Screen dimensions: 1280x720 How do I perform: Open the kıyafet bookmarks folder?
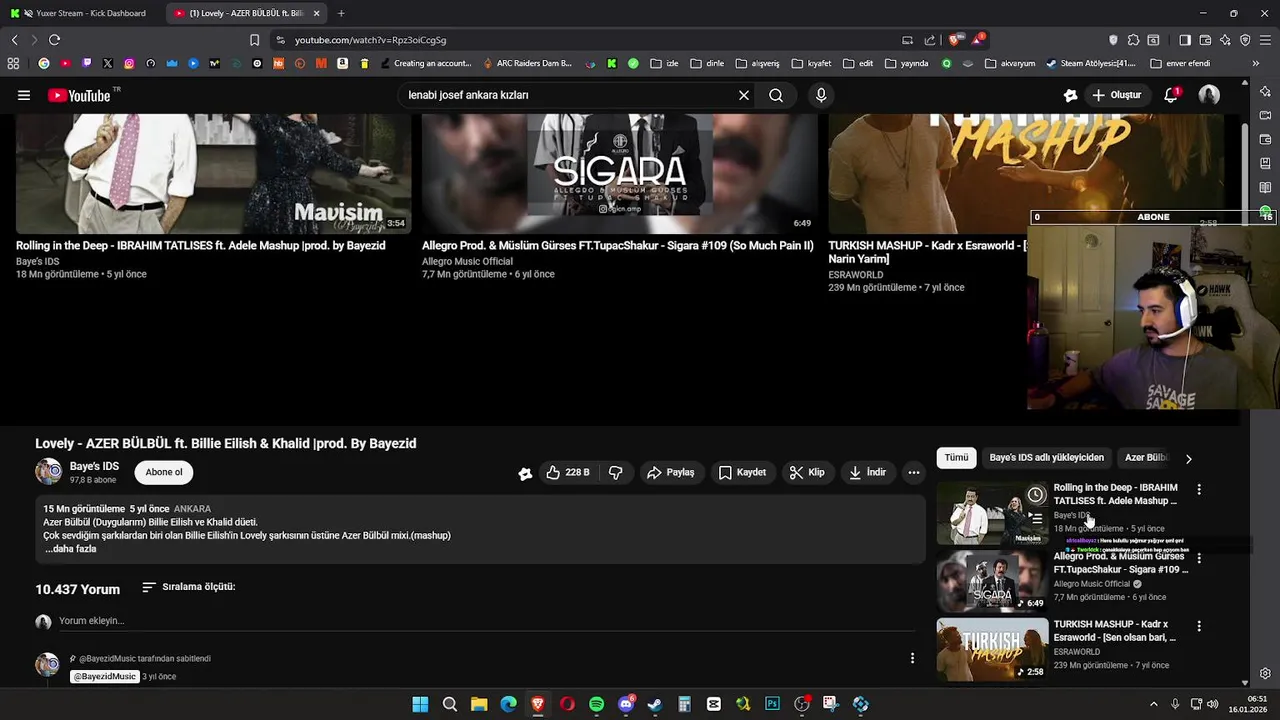811,63
